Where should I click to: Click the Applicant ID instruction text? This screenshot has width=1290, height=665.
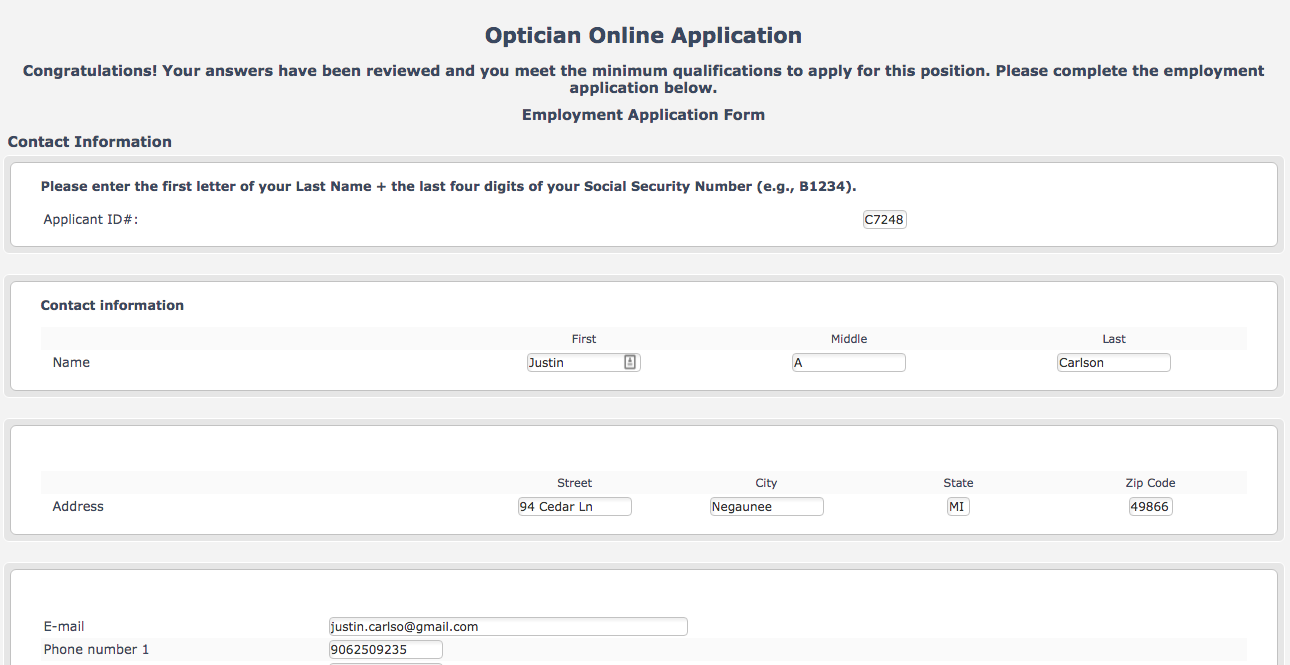point(448,187)
